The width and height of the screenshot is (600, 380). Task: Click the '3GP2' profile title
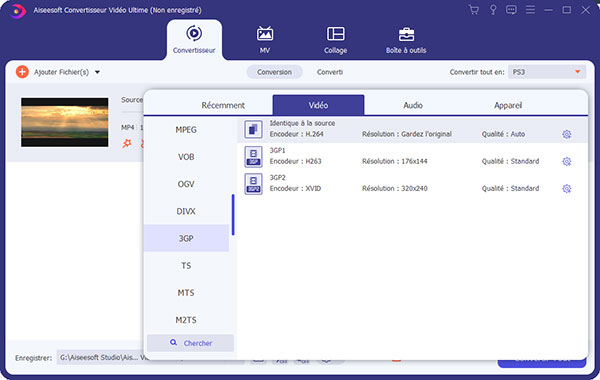click(x=277, y=178)
